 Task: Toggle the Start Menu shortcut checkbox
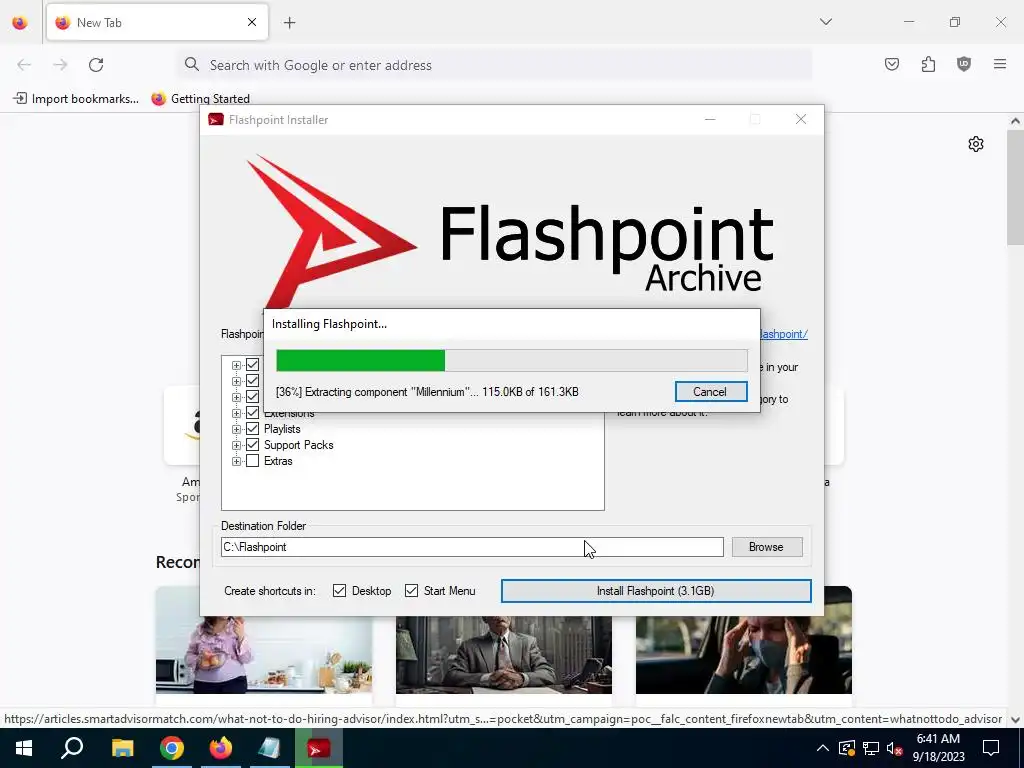click(x=411, y=591)
